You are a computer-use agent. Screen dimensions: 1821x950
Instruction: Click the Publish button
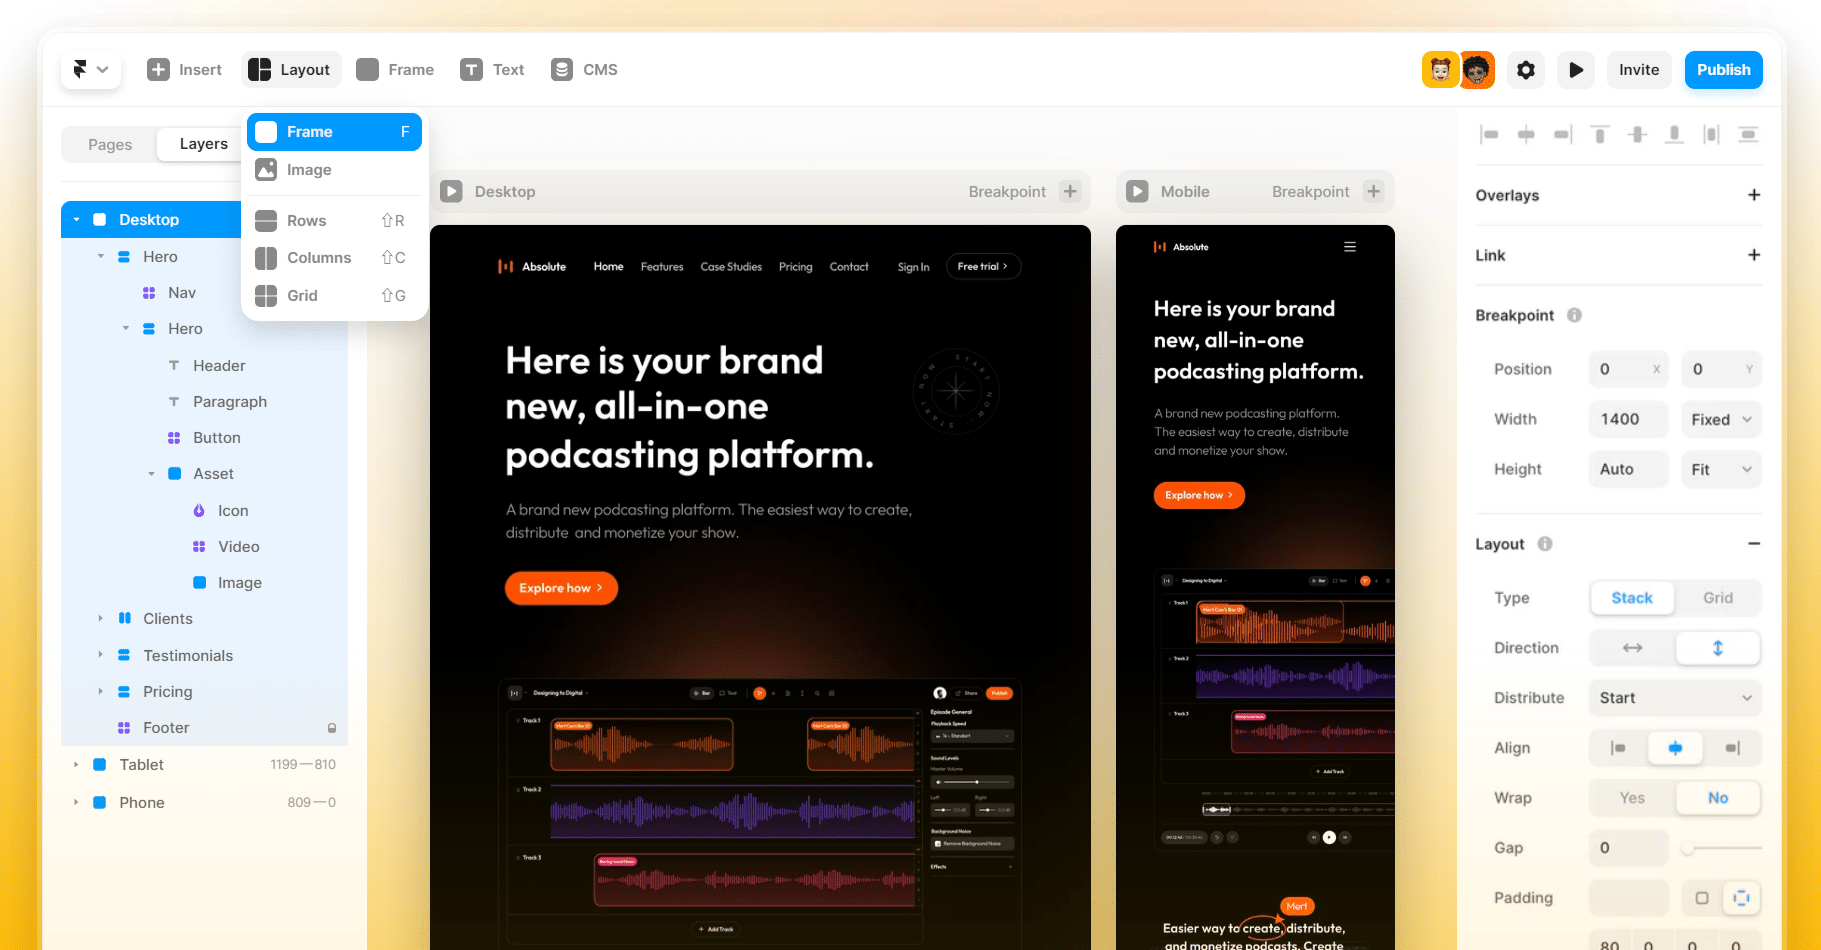[1723, 70]
